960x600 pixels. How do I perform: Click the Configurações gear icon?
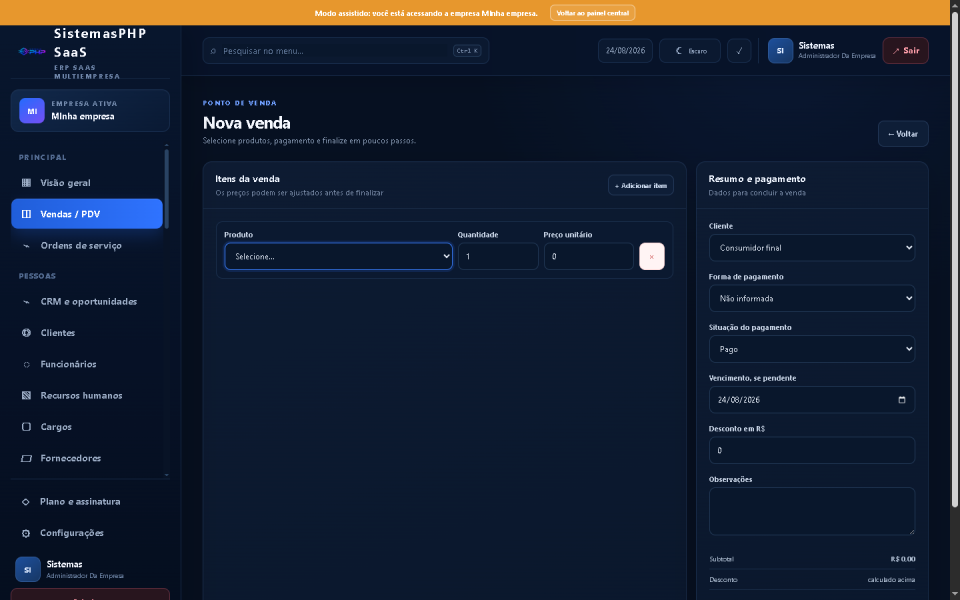pos(26,533)
